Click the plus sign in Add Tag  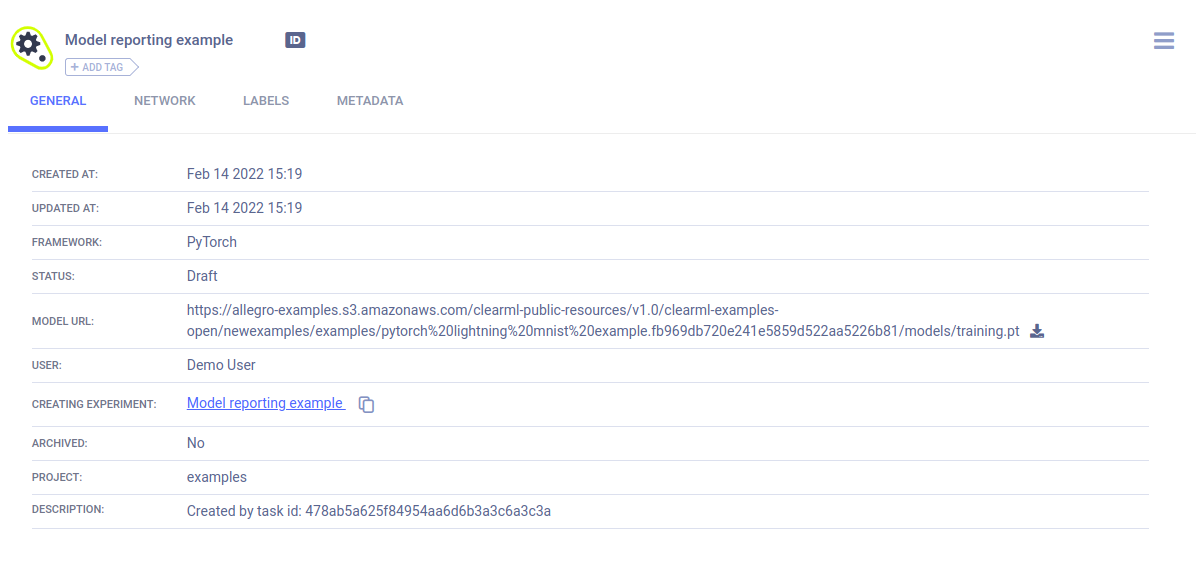pos(75,67)
